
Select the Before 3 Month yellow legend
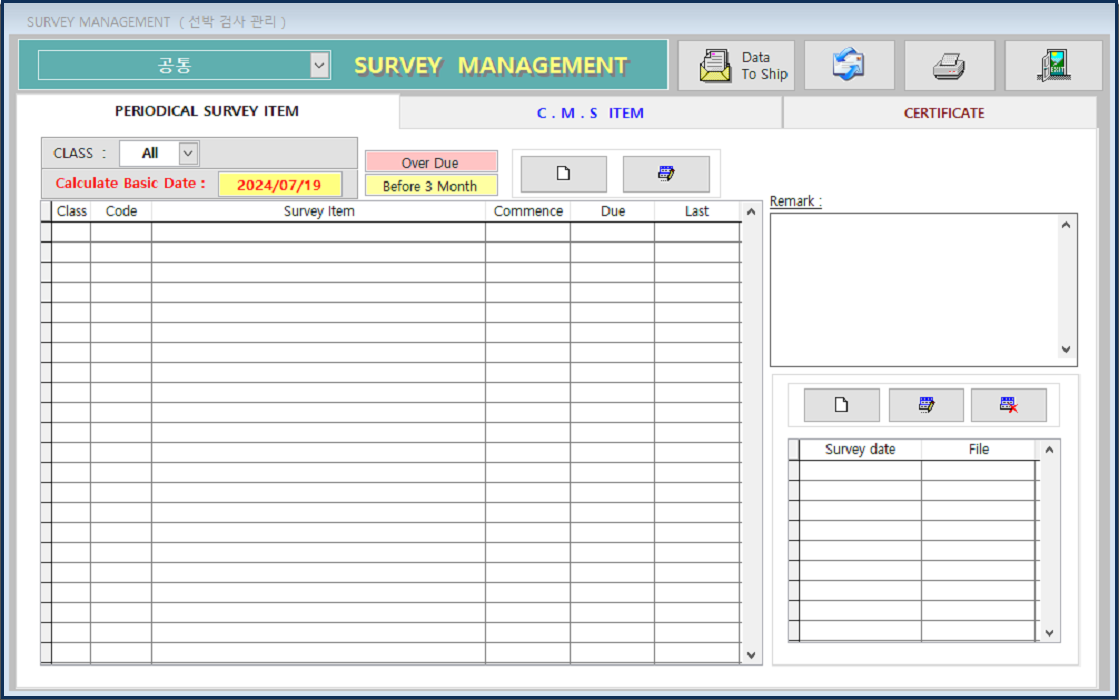tap(430, 186)
